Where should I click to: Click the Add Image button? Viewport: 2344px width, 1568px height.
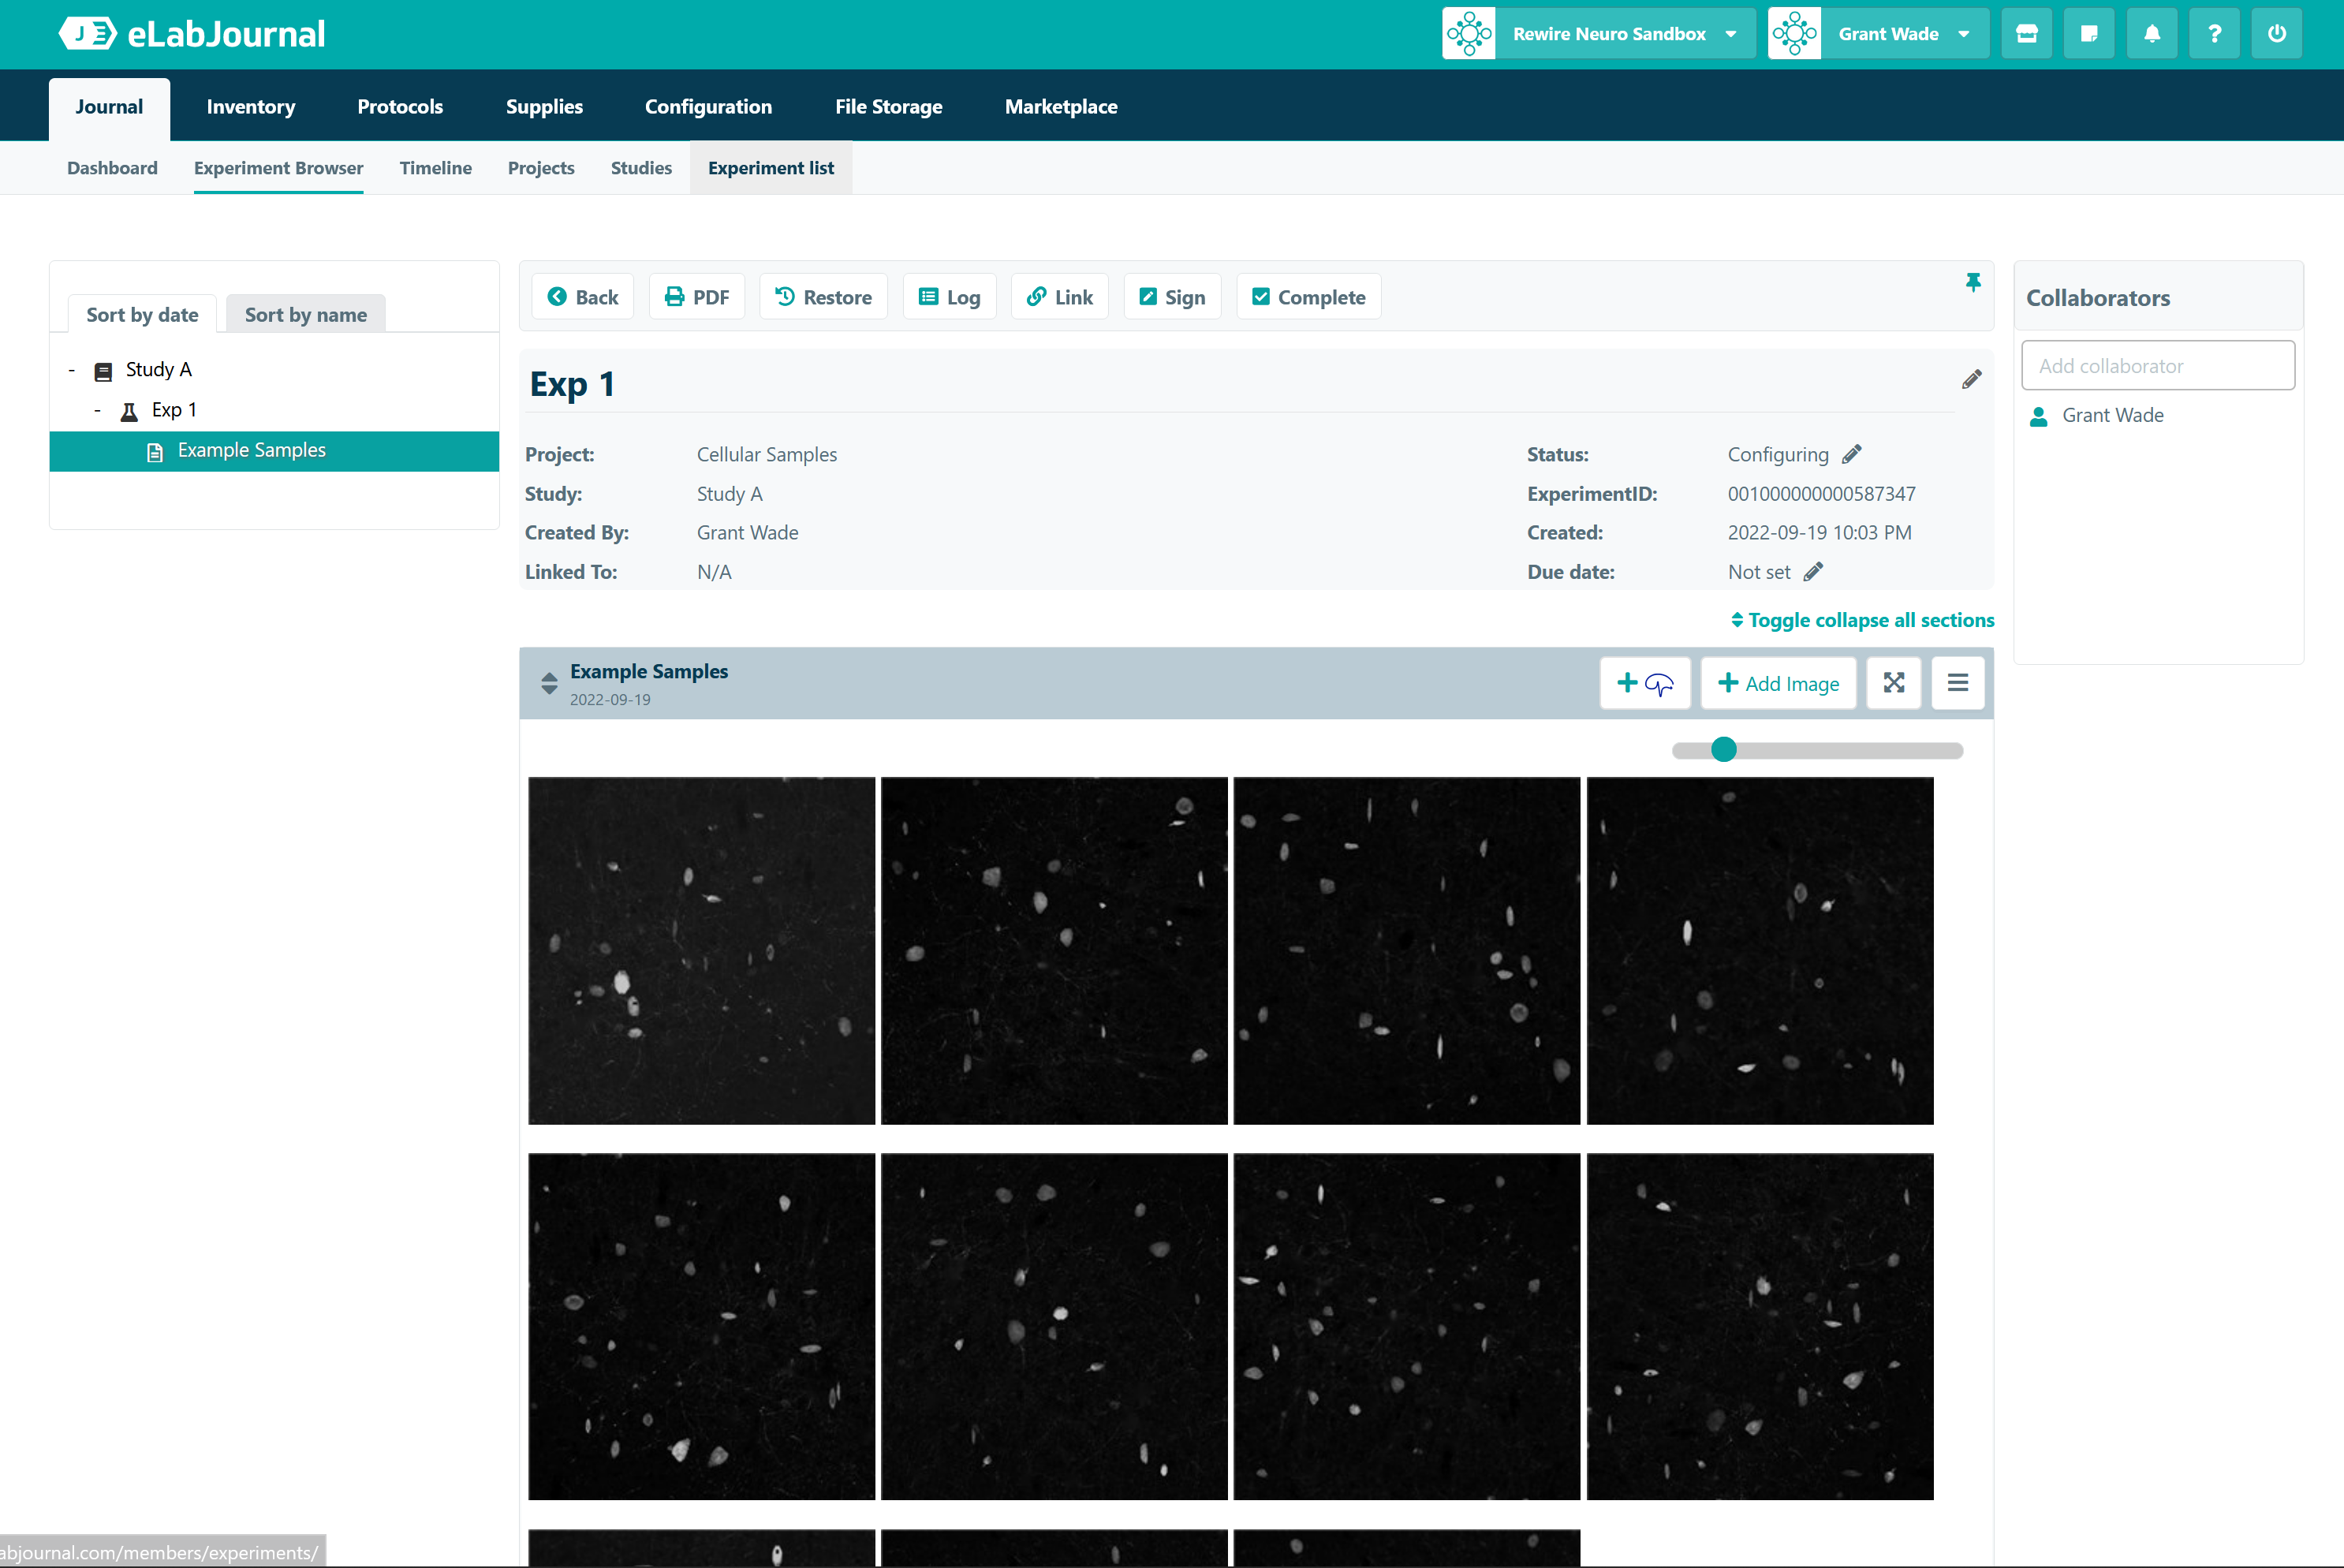[x=1779, y=683]
